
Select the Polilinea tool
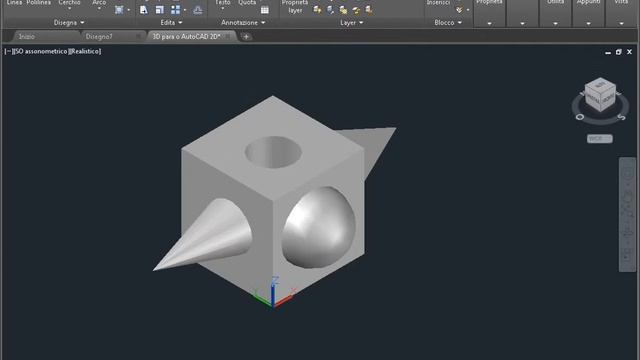click(x=39, y=3)
